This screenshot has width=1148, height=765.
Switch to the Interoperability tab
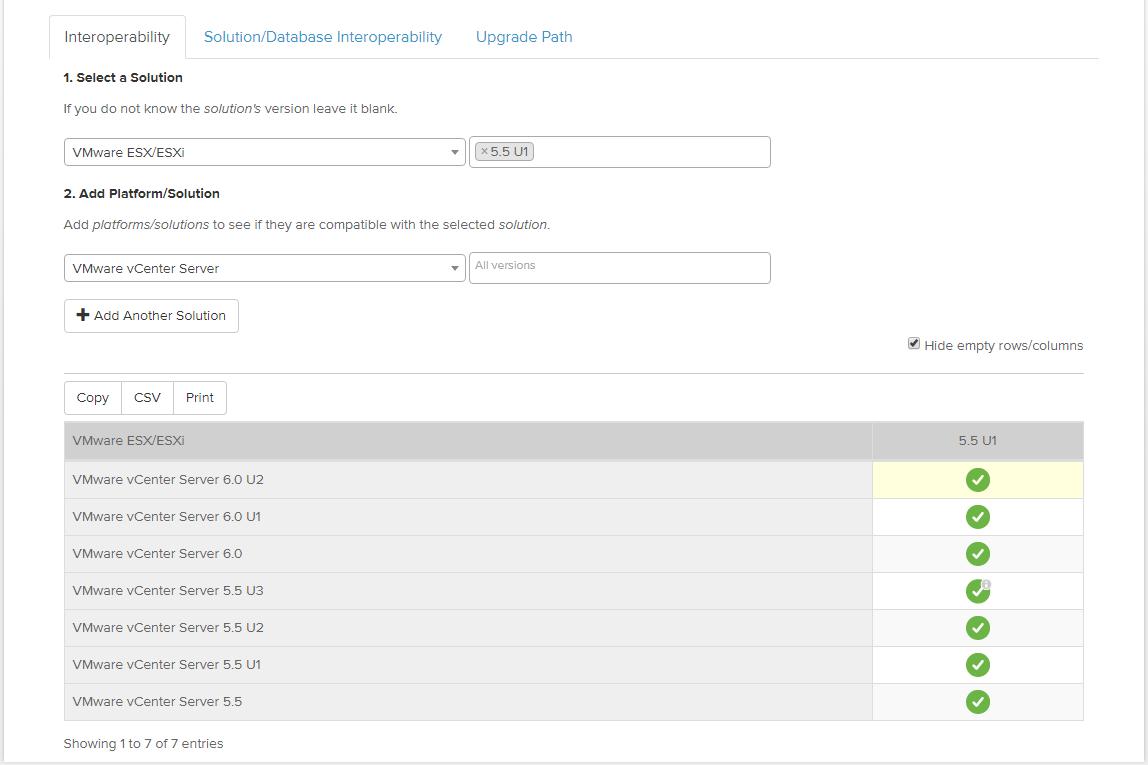coord(117,37)
